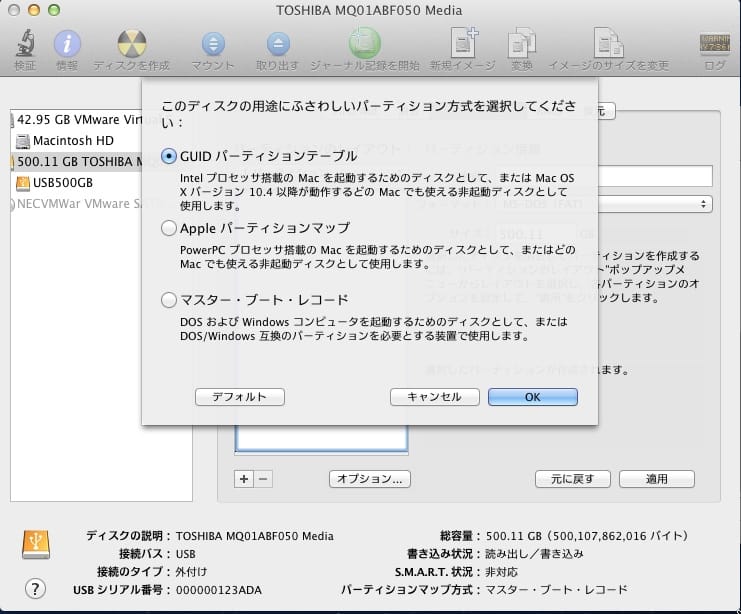741x614 pixels.
Task: Confirm with the OK button
Action: pyautogui.click(x=533, y=397)
